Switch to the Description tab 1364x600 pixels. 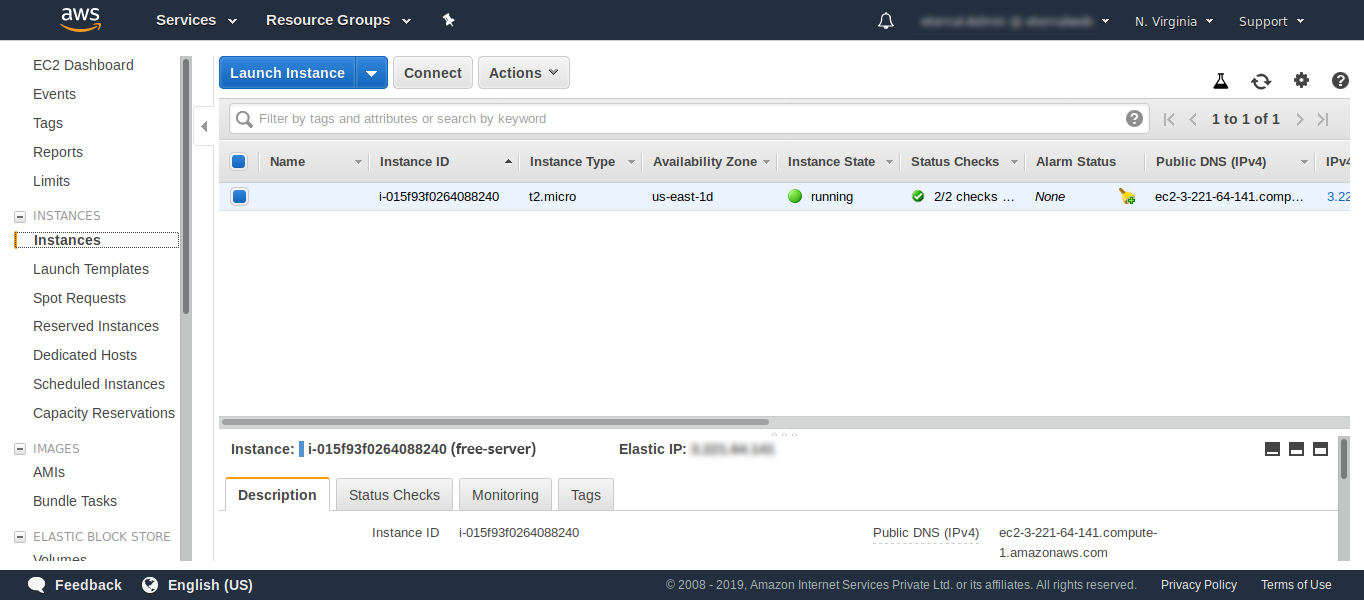277,495
